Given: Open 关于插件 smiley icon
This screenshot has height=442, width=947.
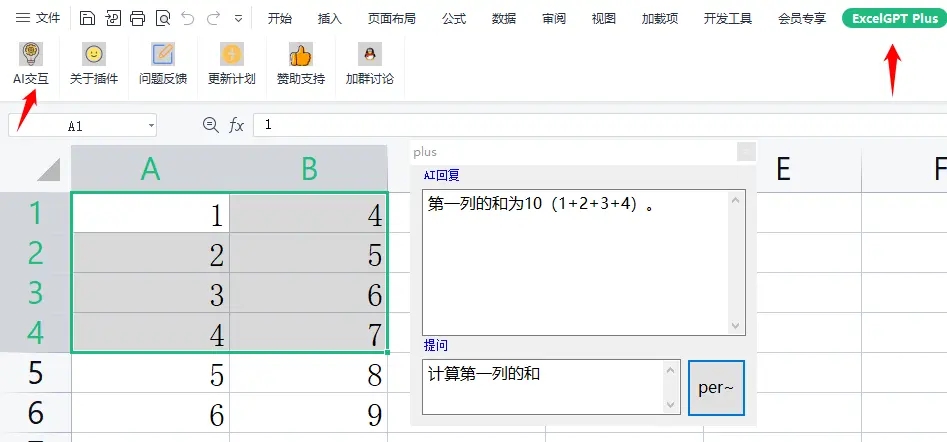Looking at the screenshot, I should click(x=93, y=54).
